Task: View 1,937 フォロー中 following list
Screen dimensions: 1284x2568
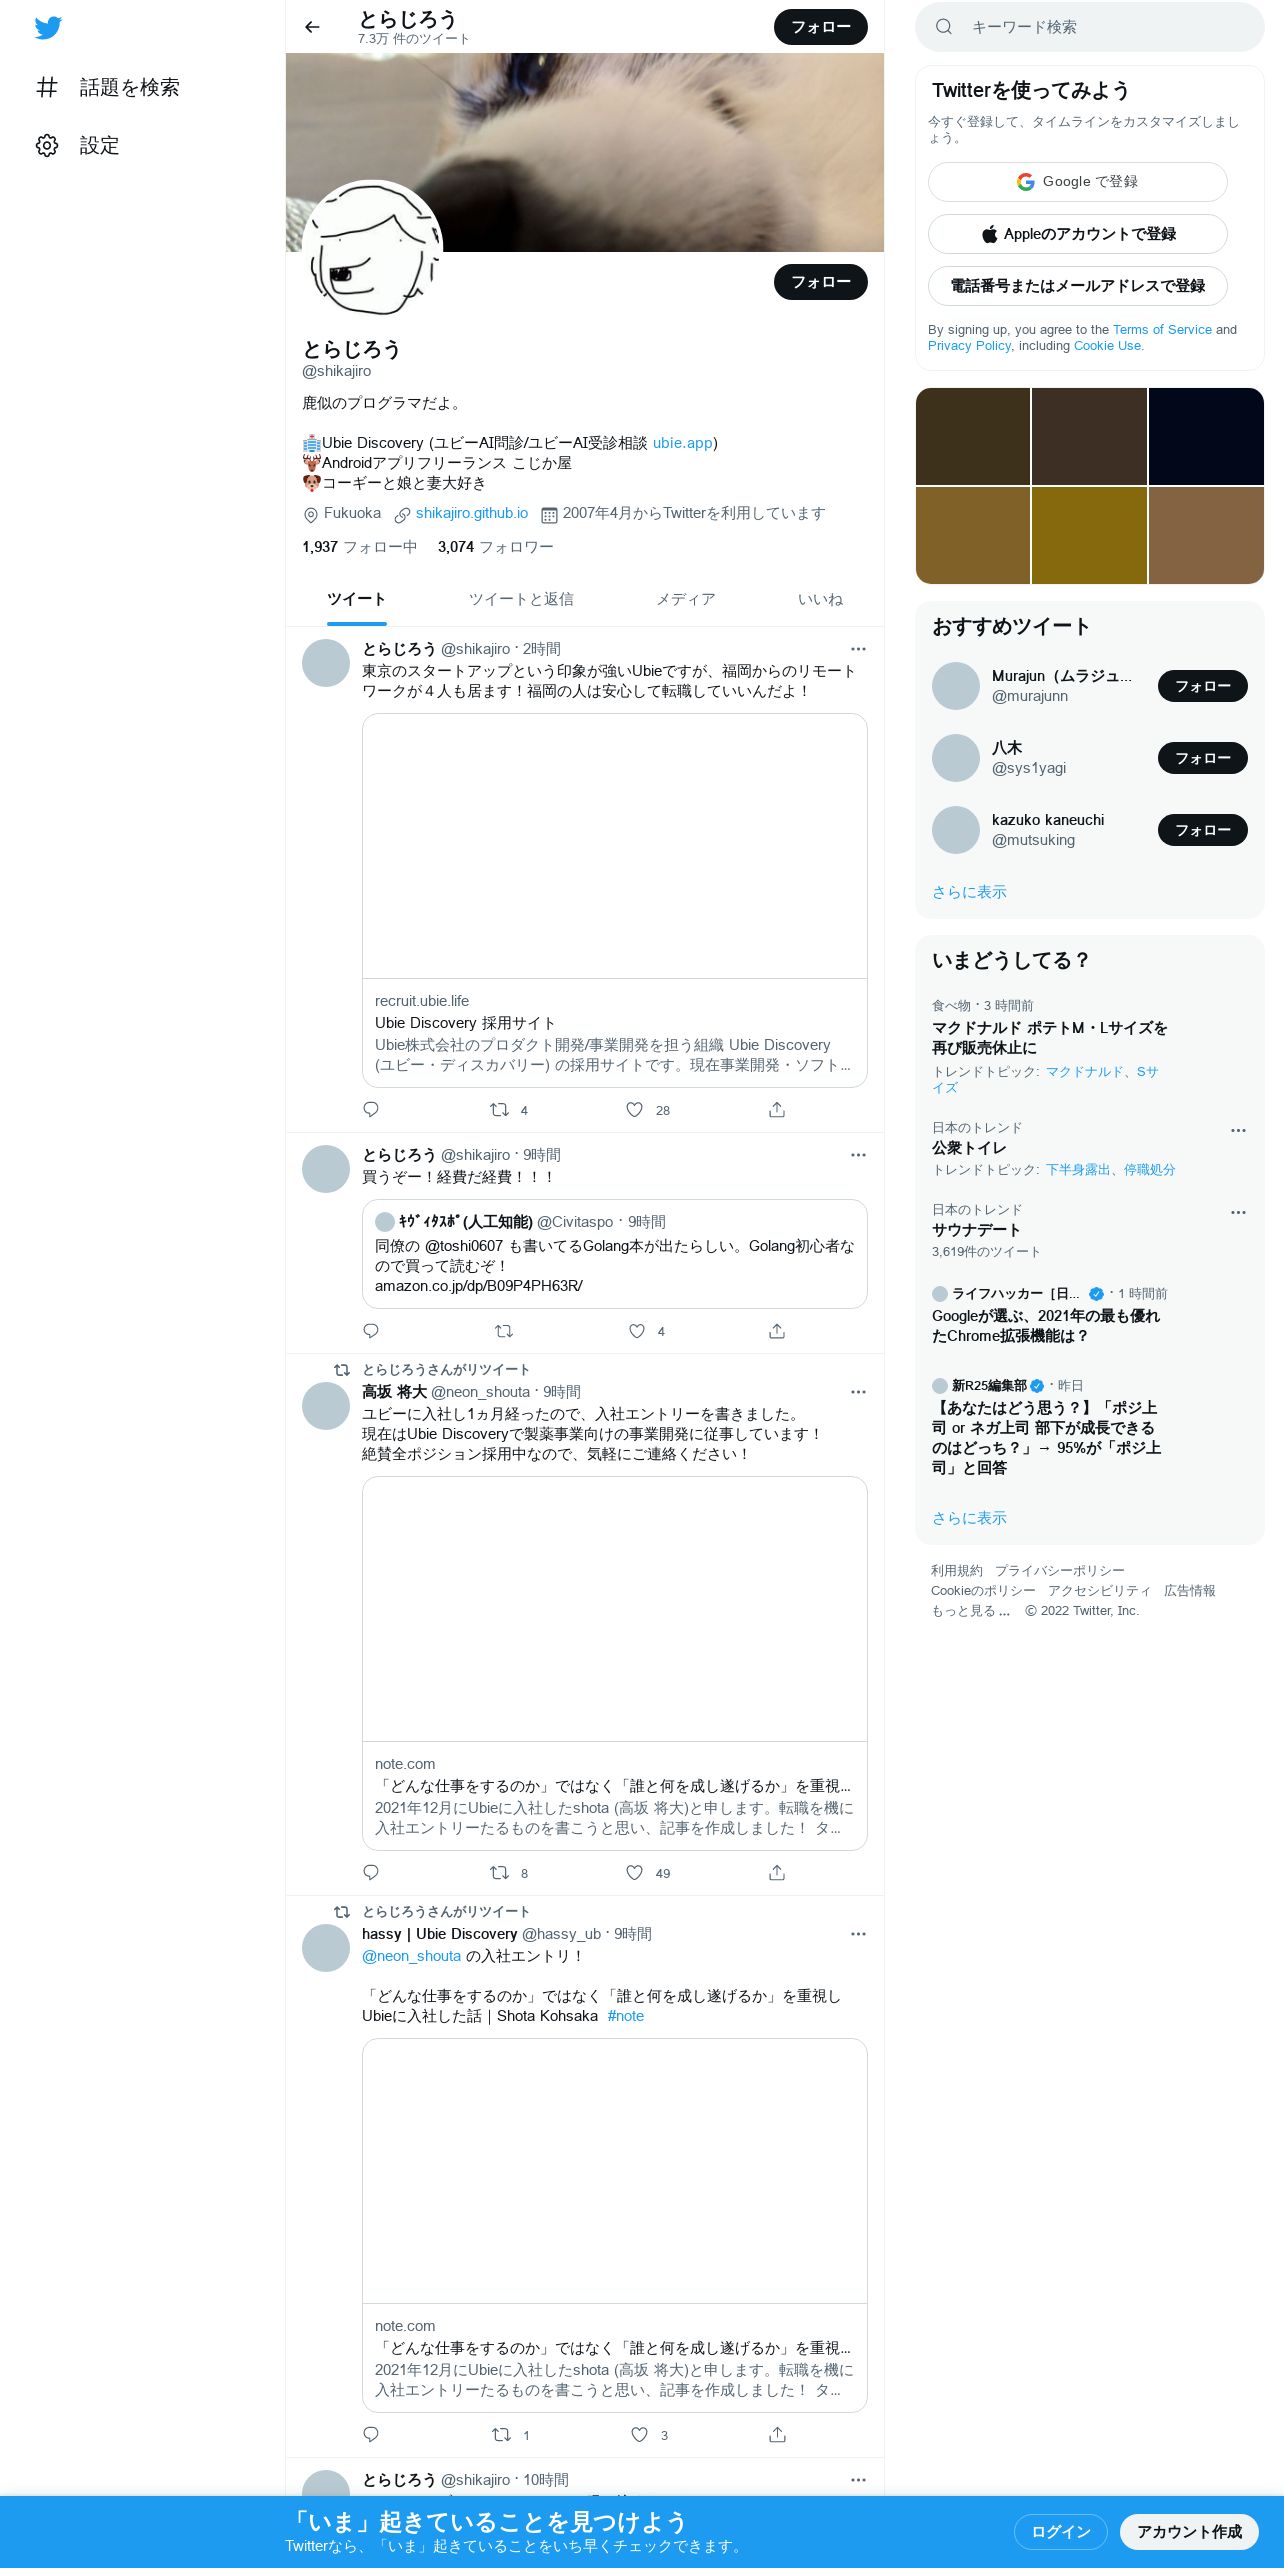Action: coord(359,547)
